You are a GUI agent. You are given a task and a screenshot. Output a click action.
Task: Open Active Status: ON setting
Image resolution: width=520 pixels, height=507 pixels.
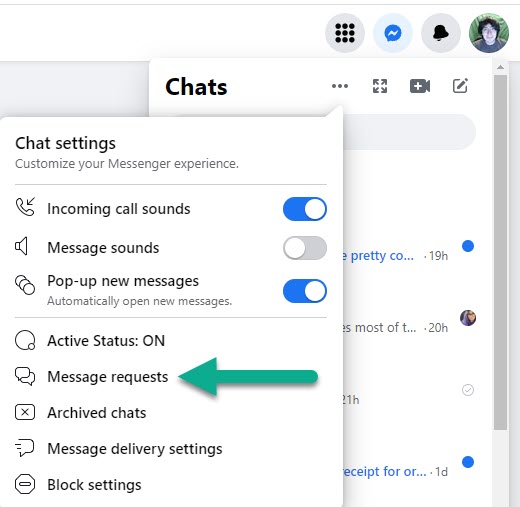(171, 341)
